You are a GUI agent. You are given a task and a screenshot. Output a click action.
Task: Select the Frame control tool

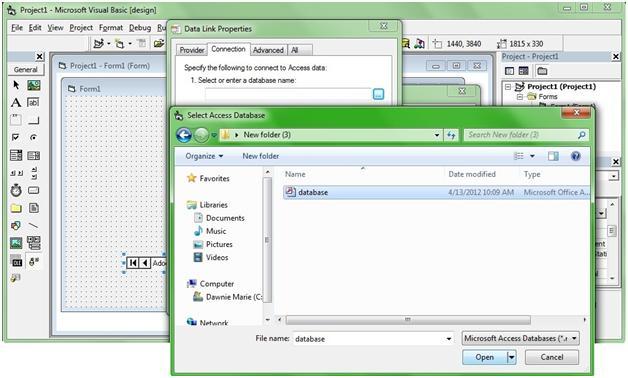coord(16,120)
